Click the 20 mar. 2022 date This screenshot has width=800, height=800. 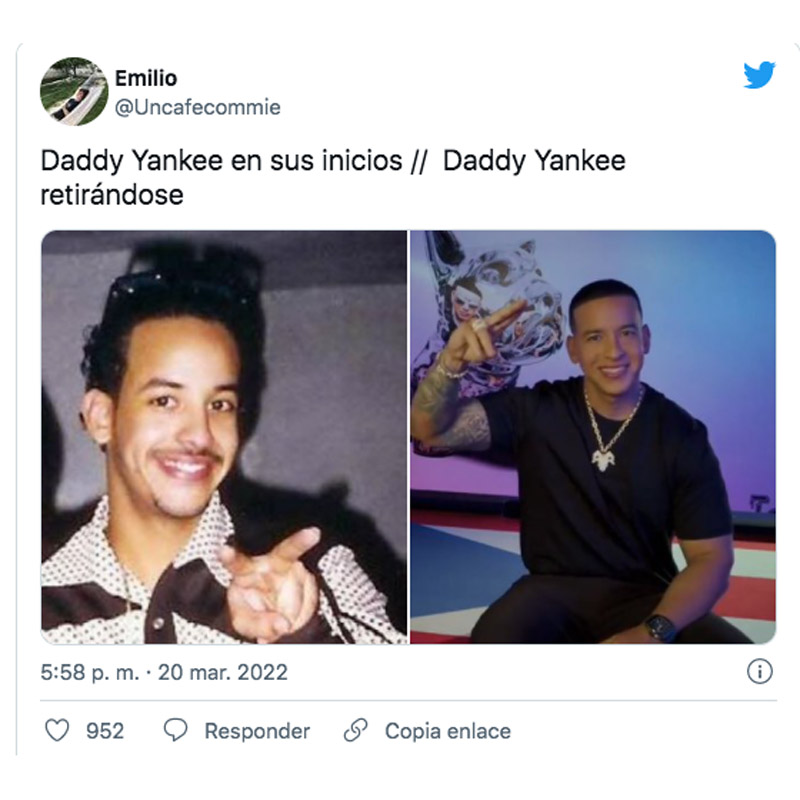pos(223,672)
